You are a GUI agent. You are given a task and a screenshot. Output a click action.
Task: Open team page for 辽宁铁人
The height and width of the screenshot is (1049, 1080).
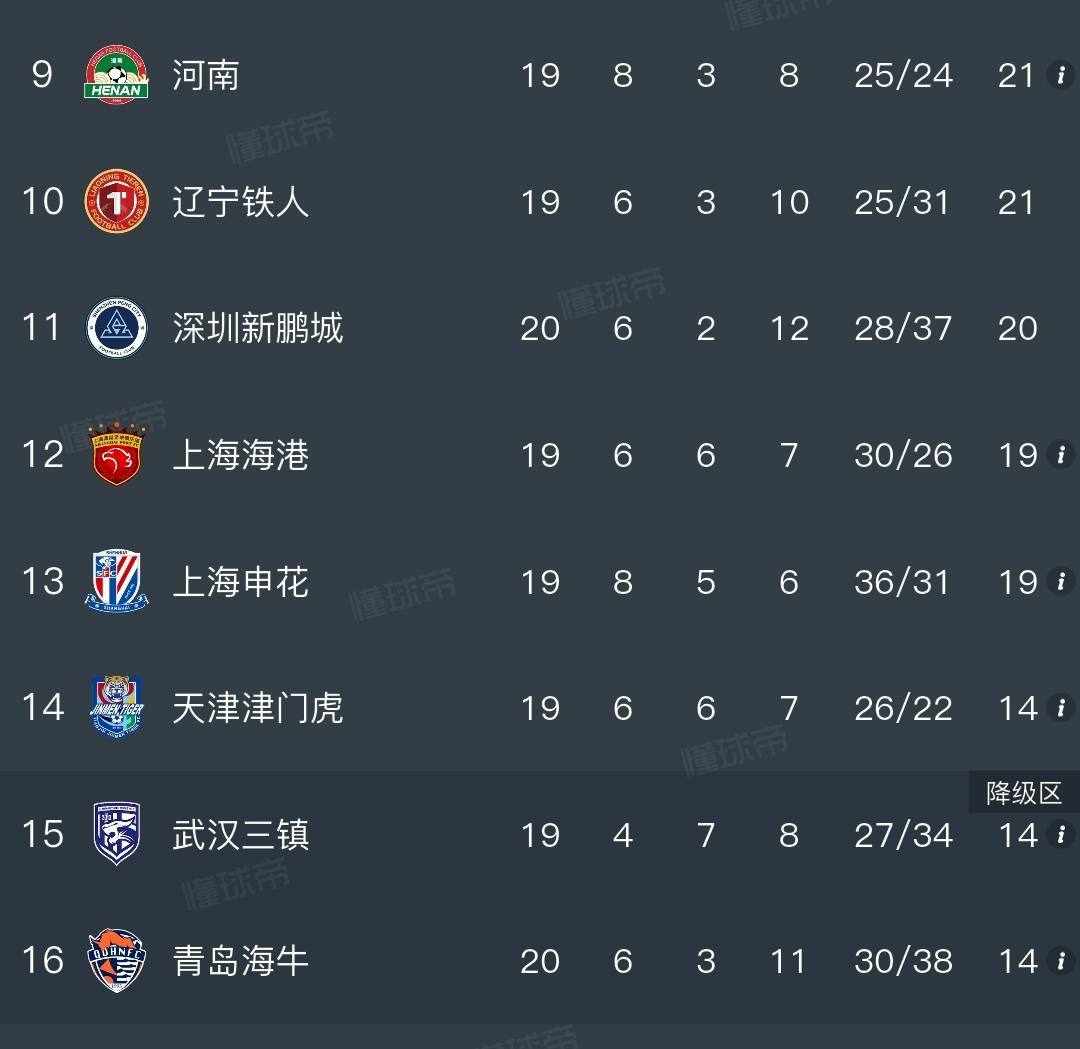click(240, 202)
